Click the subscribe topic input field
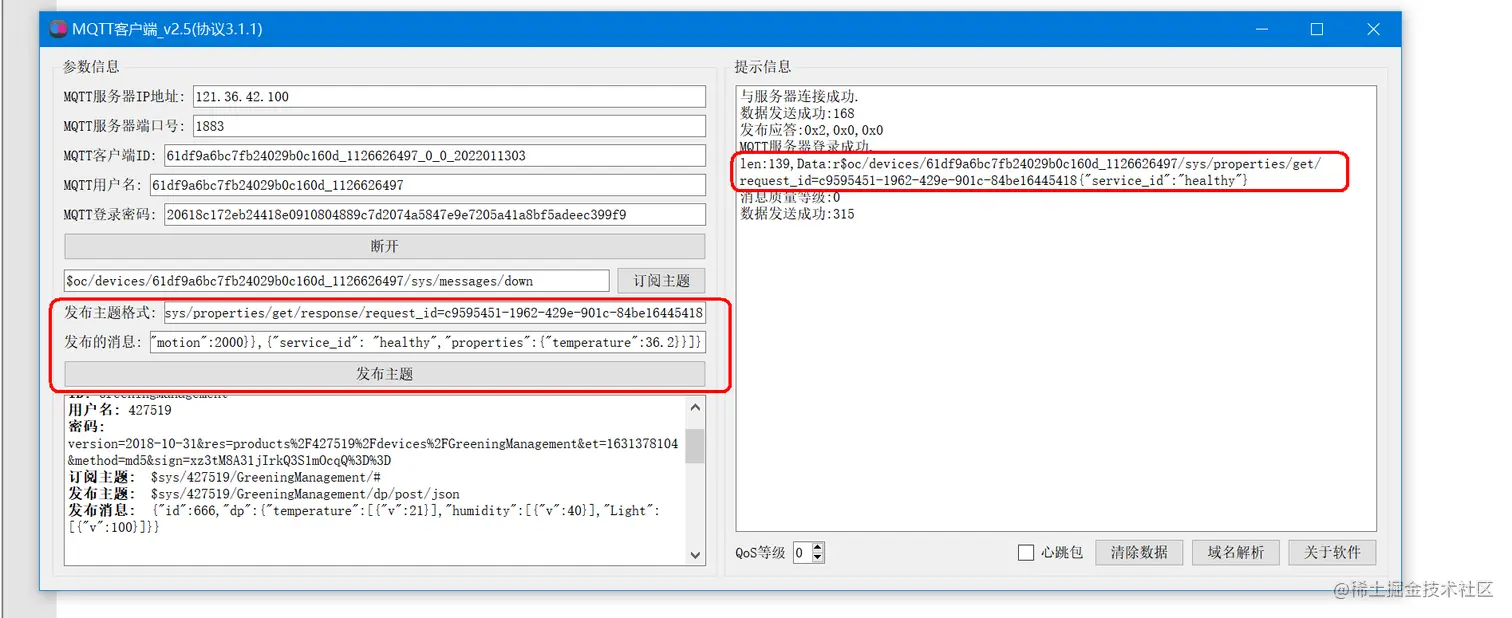 pos(336,281)
